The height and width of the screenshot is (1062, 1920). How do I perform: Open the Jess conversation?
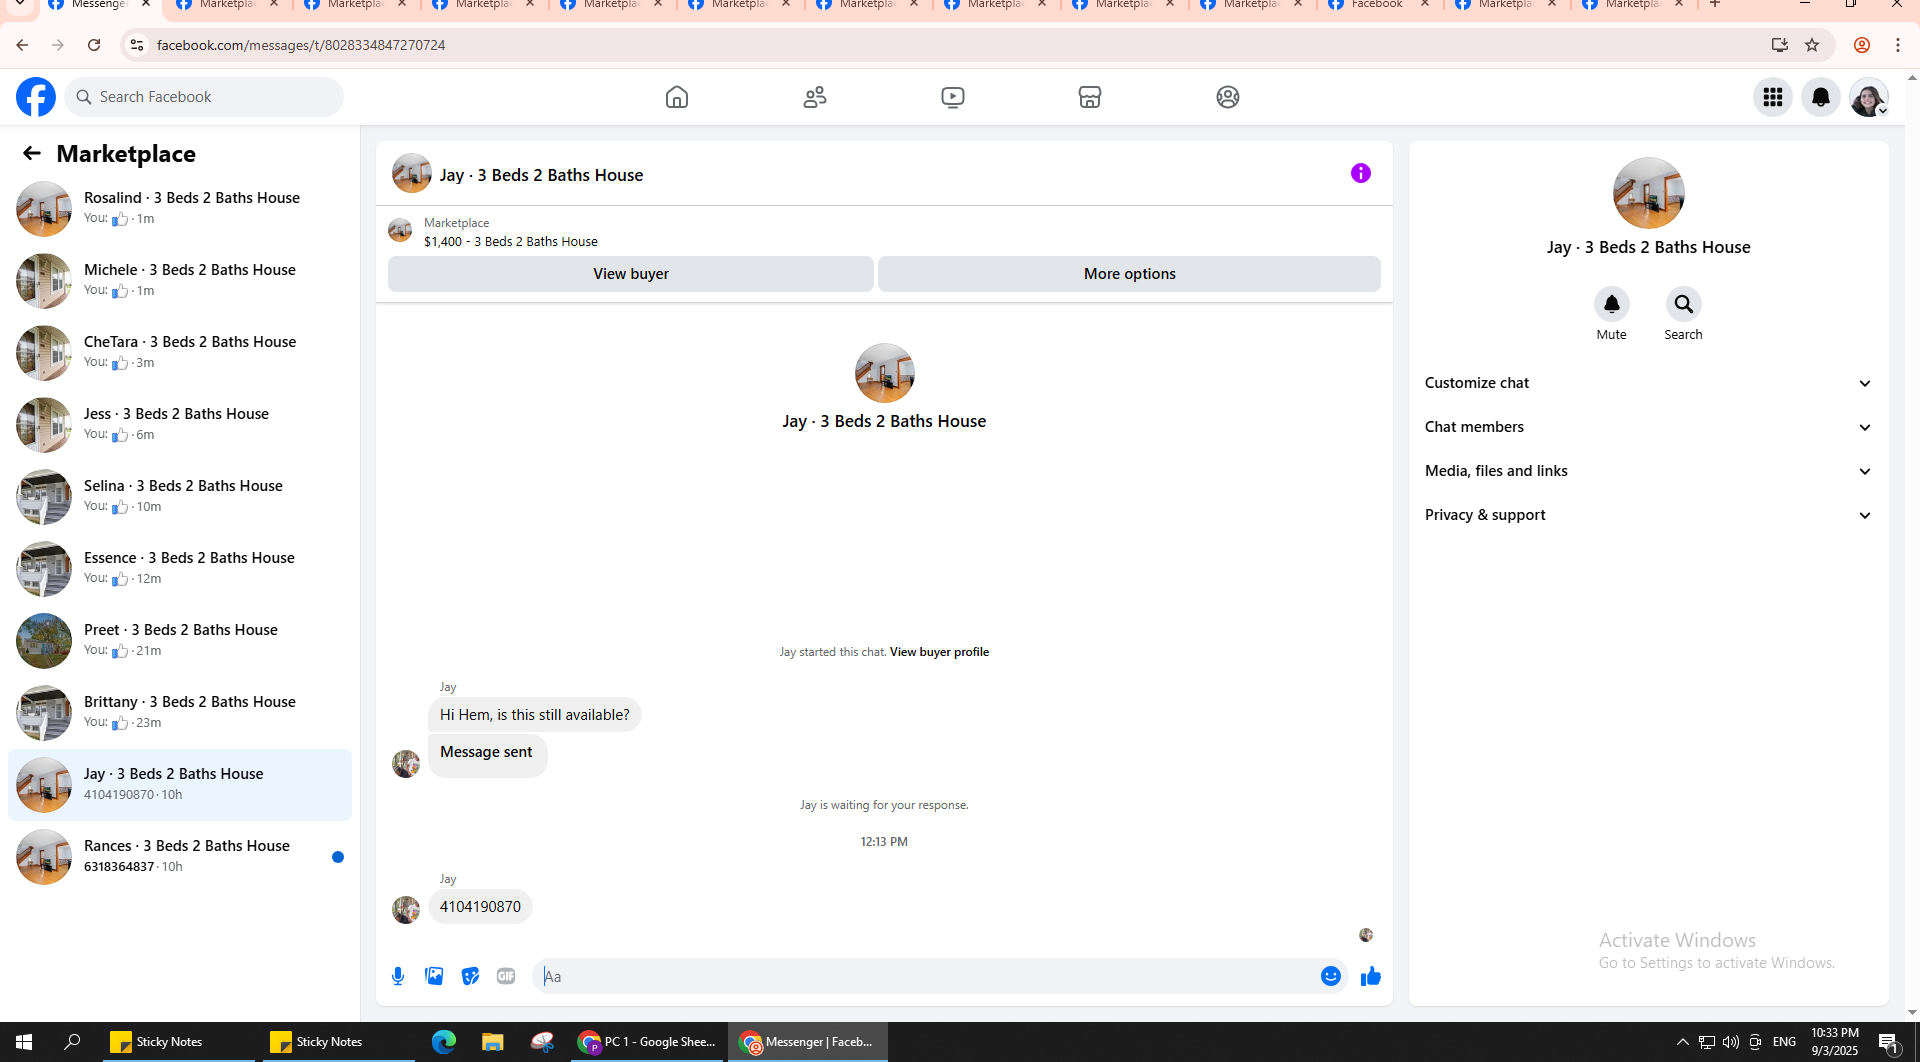click(180, 424)
